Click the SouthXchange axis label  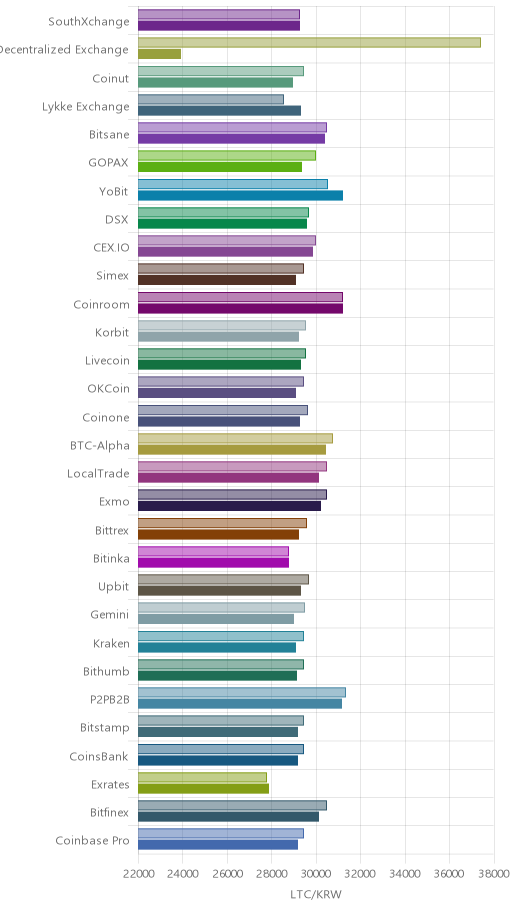88,22
